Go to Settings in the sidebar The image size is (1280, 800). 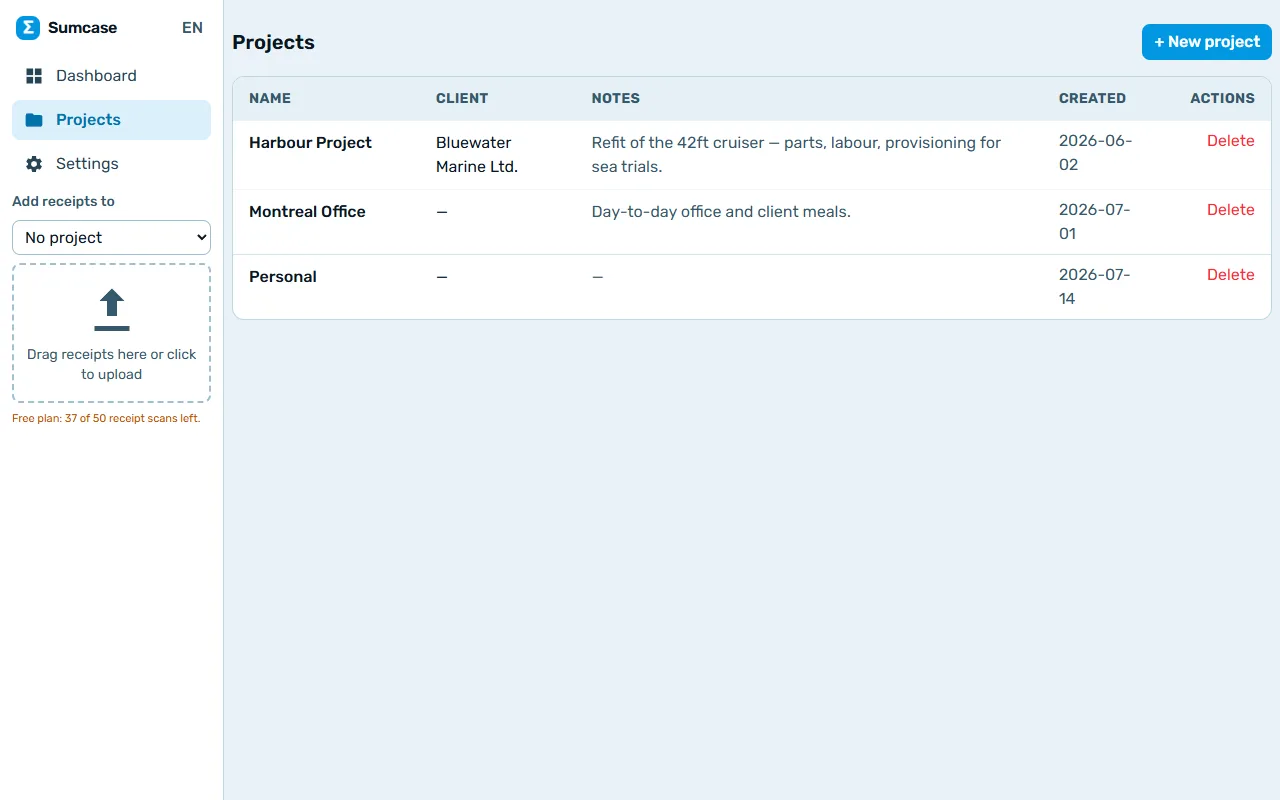point(111,164)
